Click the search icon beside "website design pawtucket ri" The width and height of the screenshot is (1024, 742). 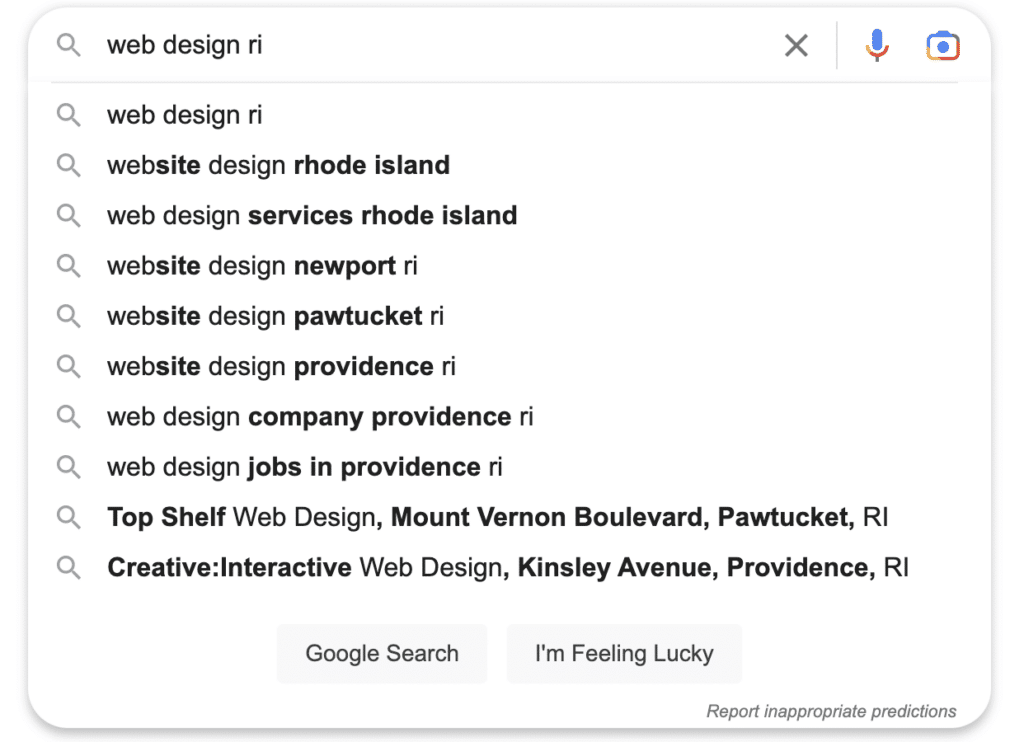(x=69, y=316)
